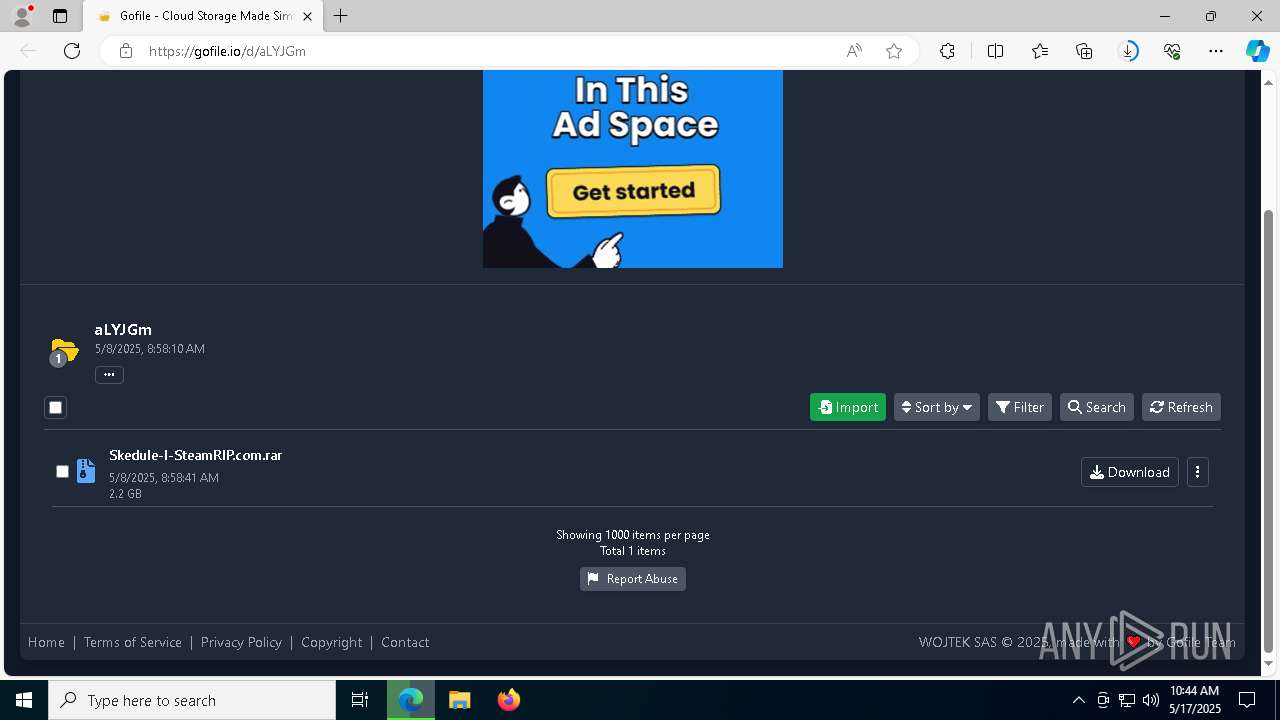
Task: Tick the Skedule-I-SteamRIP.com.rar checkbox
Action: click(x=62, y=471)
